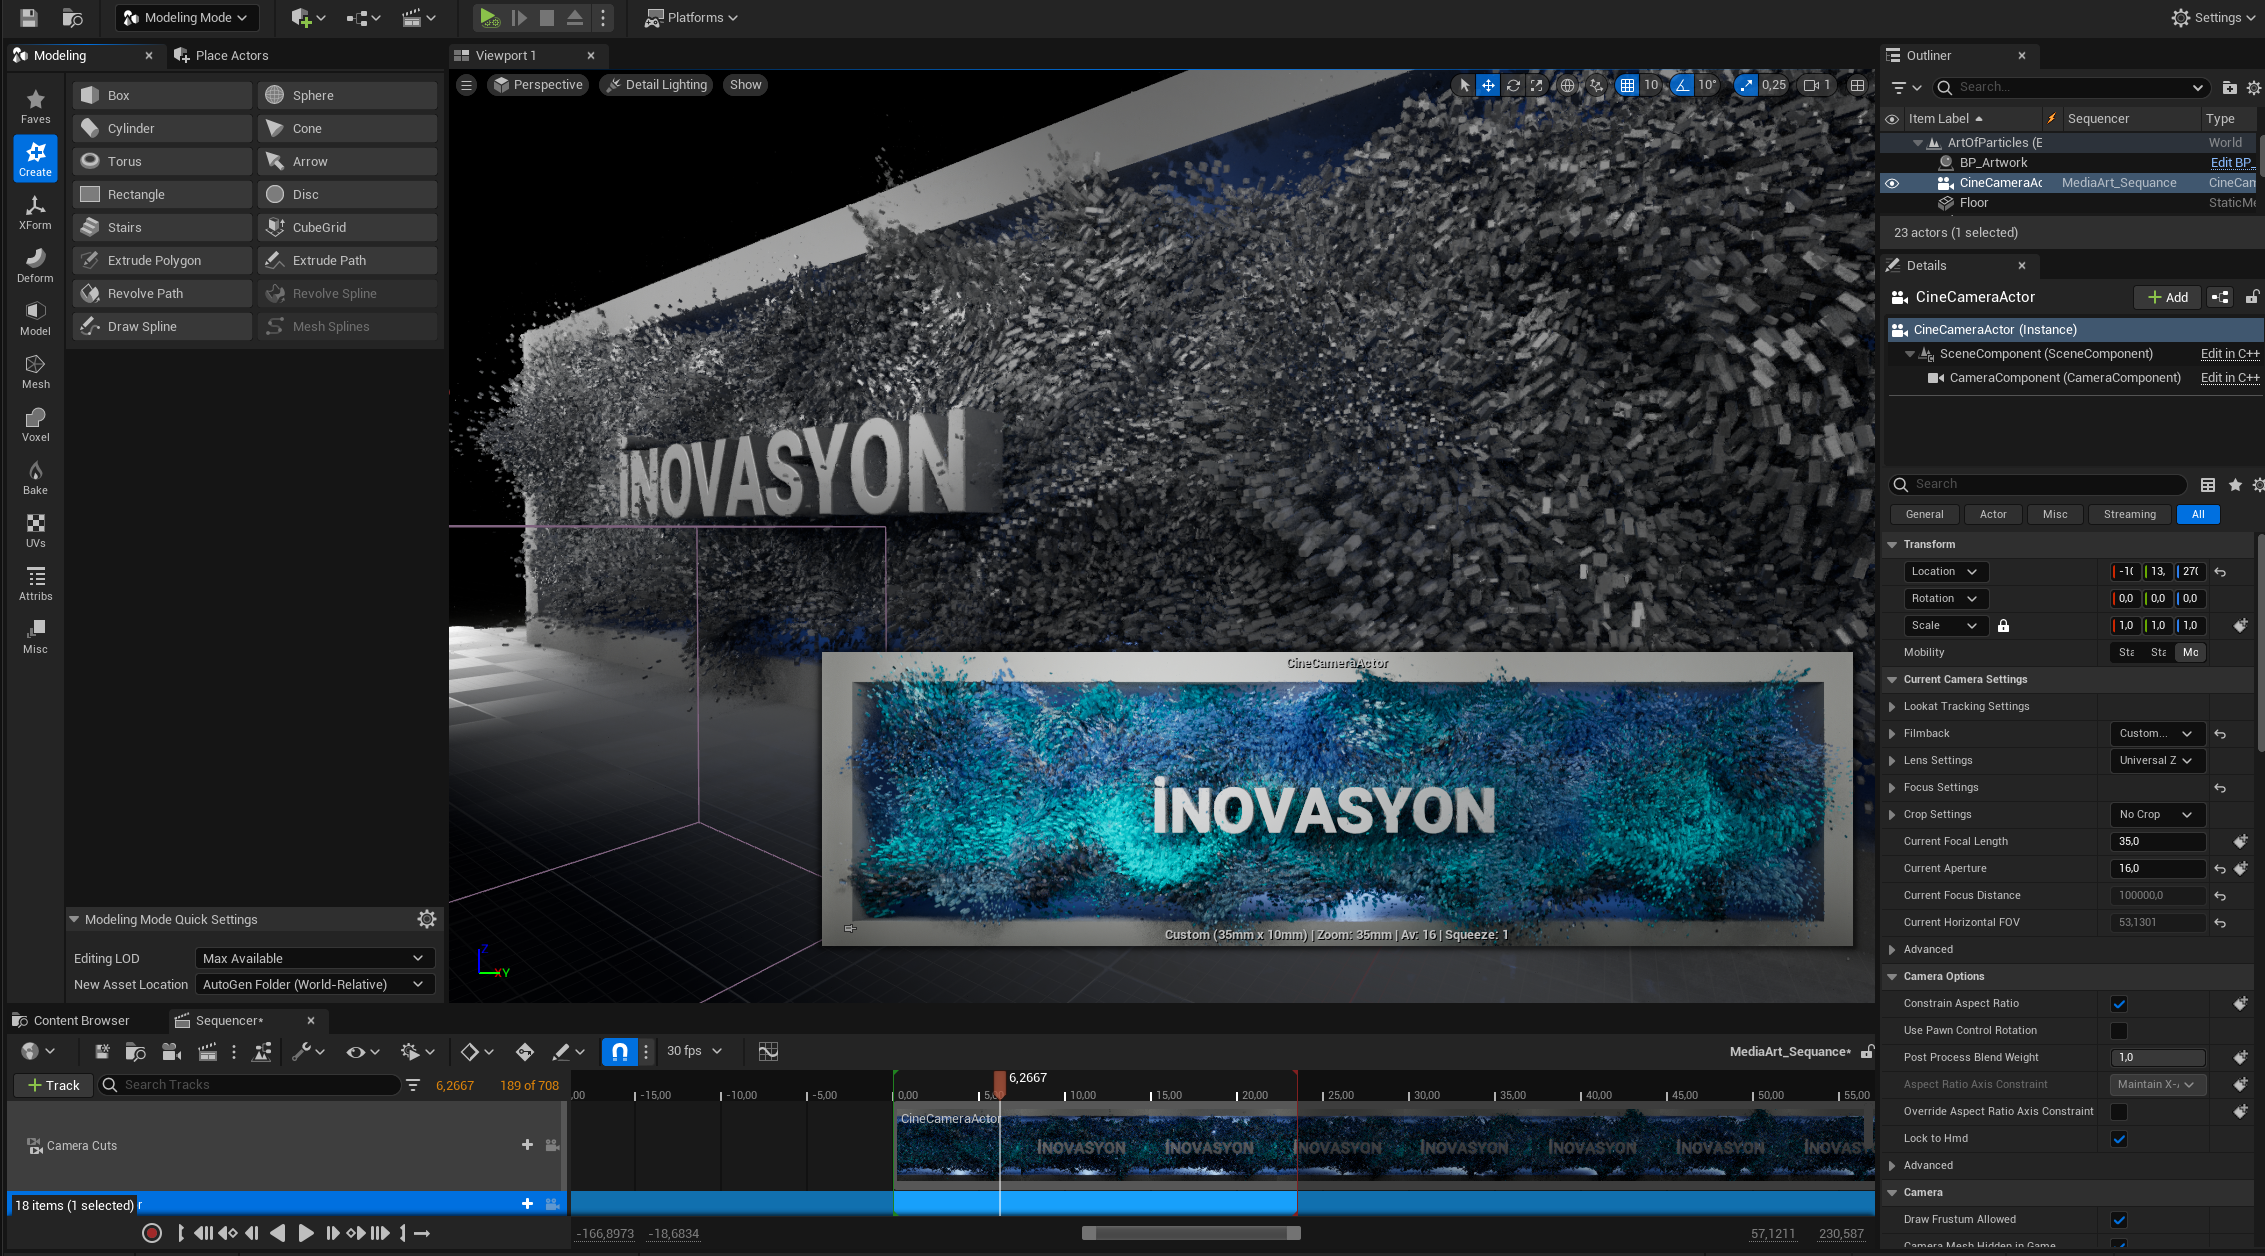Click the Add Track button in Sequencer
This screenshot has width=2265, height=1256.
point(54,1085)
